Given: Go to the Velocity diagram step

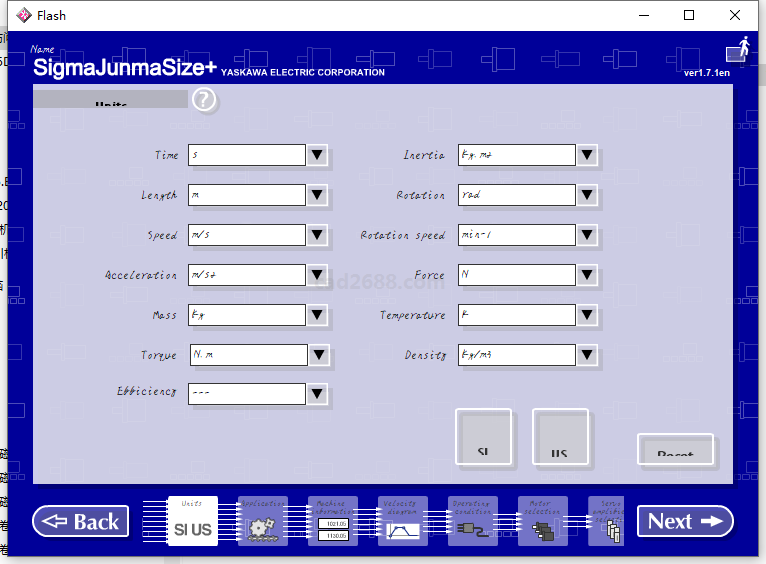Looking at the screenshot, I should pos(402,521).
